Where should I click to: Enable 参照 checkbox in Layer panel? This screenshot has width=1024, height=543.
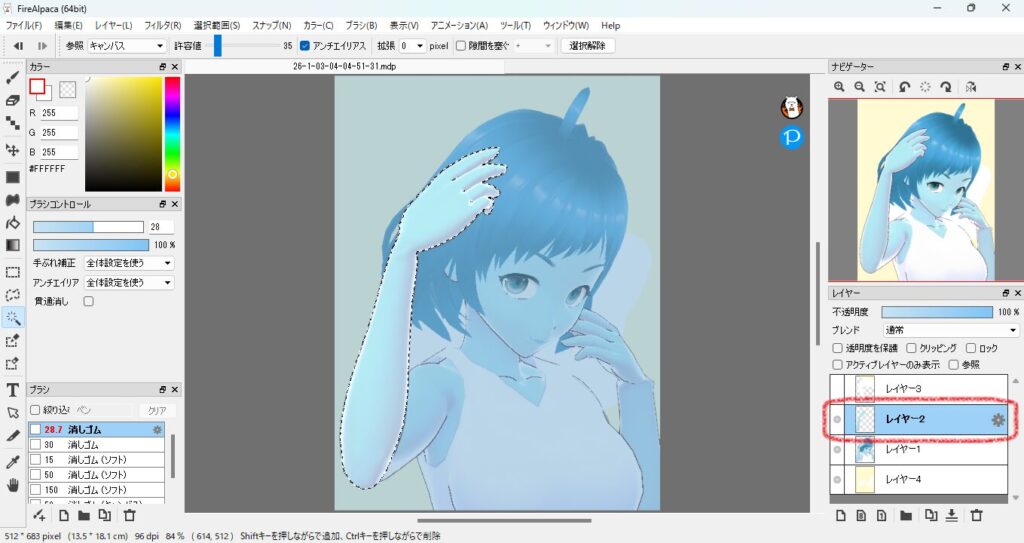(953, 365)
